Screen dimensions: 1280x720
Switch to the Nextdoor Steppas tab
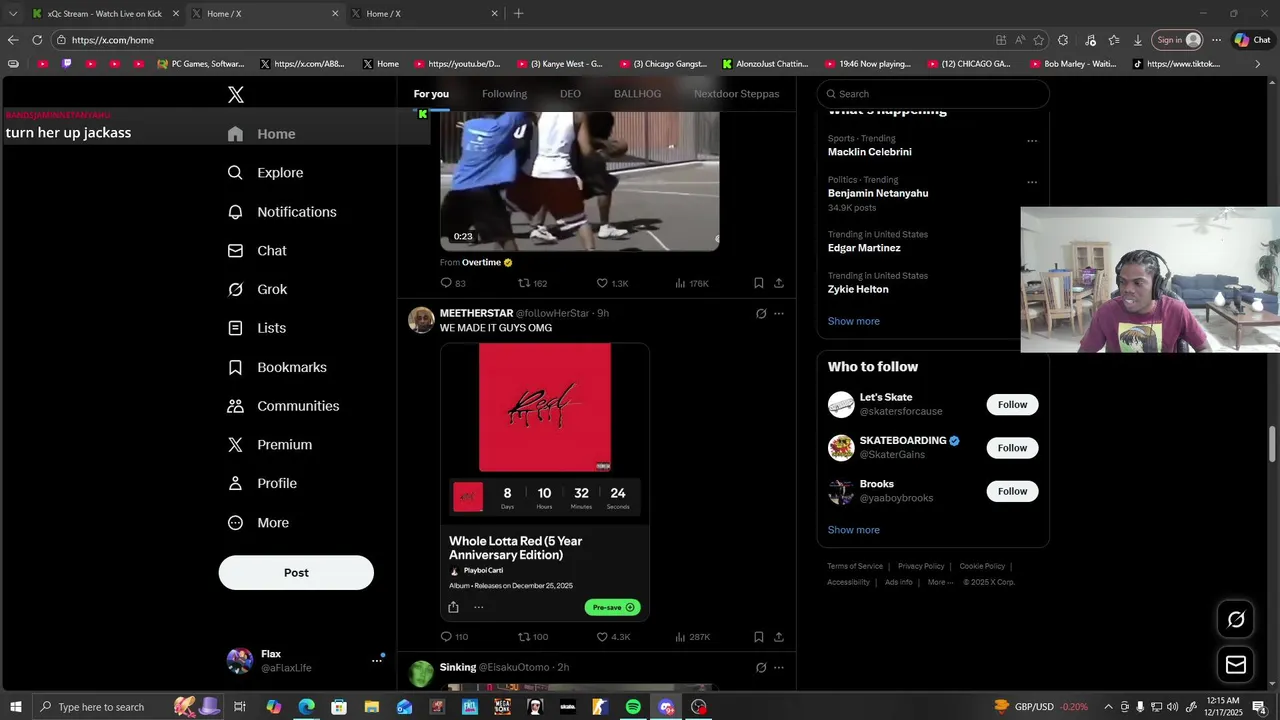(736, 94)
